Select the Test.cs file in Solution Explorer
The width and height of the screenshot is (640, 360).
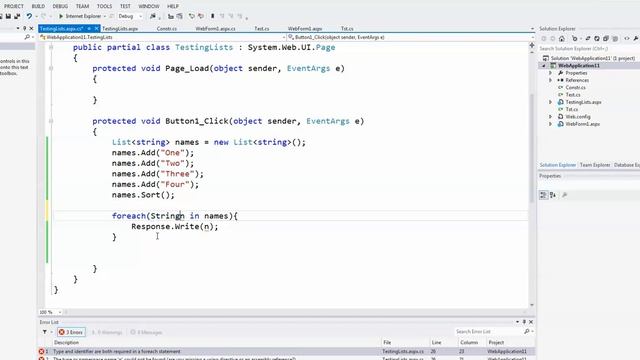click(x=573, y=95)
